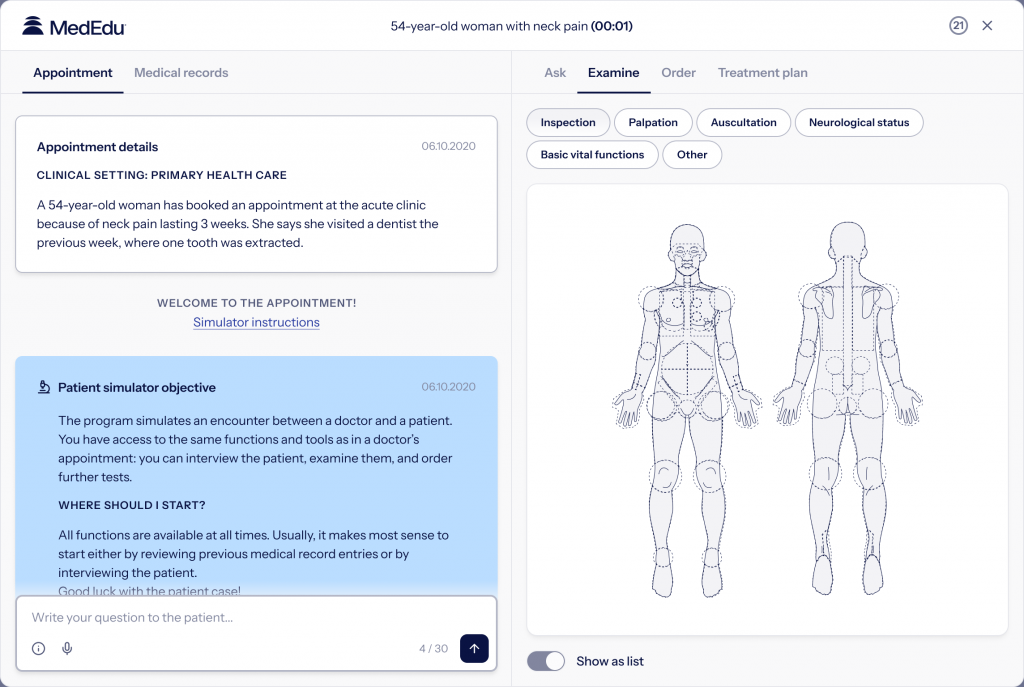Open the Simulator instructions link
Viewport: 1024px width, 687px height.
click(256, 322)
